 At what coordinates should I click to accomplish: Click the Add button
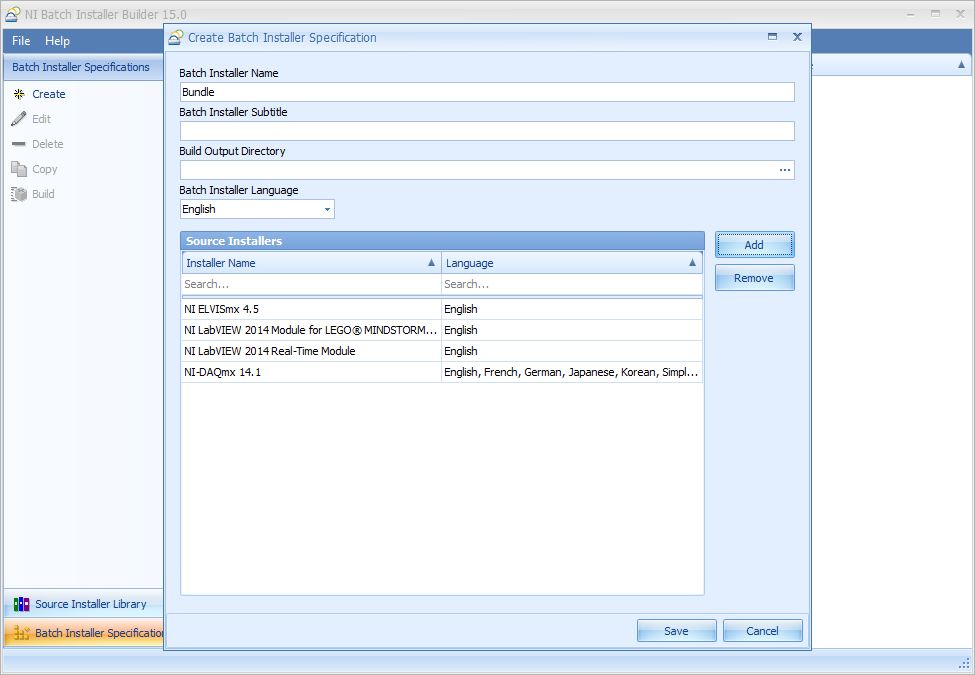[x=754, y=245]
